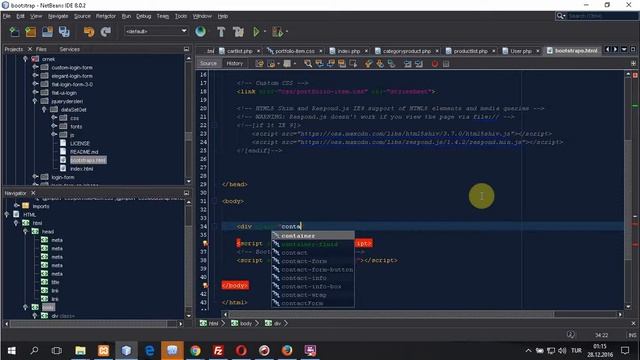
Task: Open the Debug menu
Action: [143, 16]
